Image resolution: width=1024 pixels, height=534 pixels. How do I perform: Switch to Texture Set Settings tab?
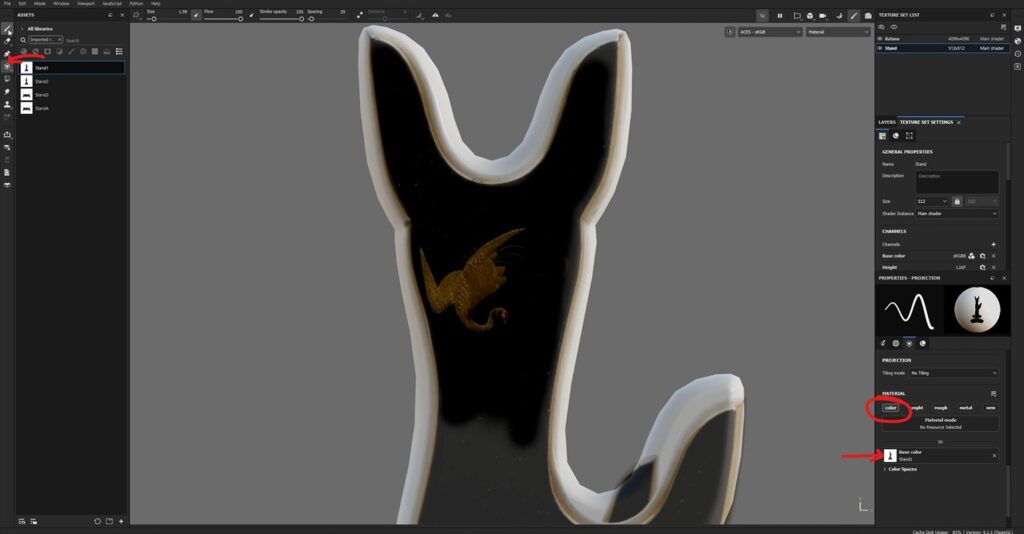pyautogui.click(x=926, y=122)
